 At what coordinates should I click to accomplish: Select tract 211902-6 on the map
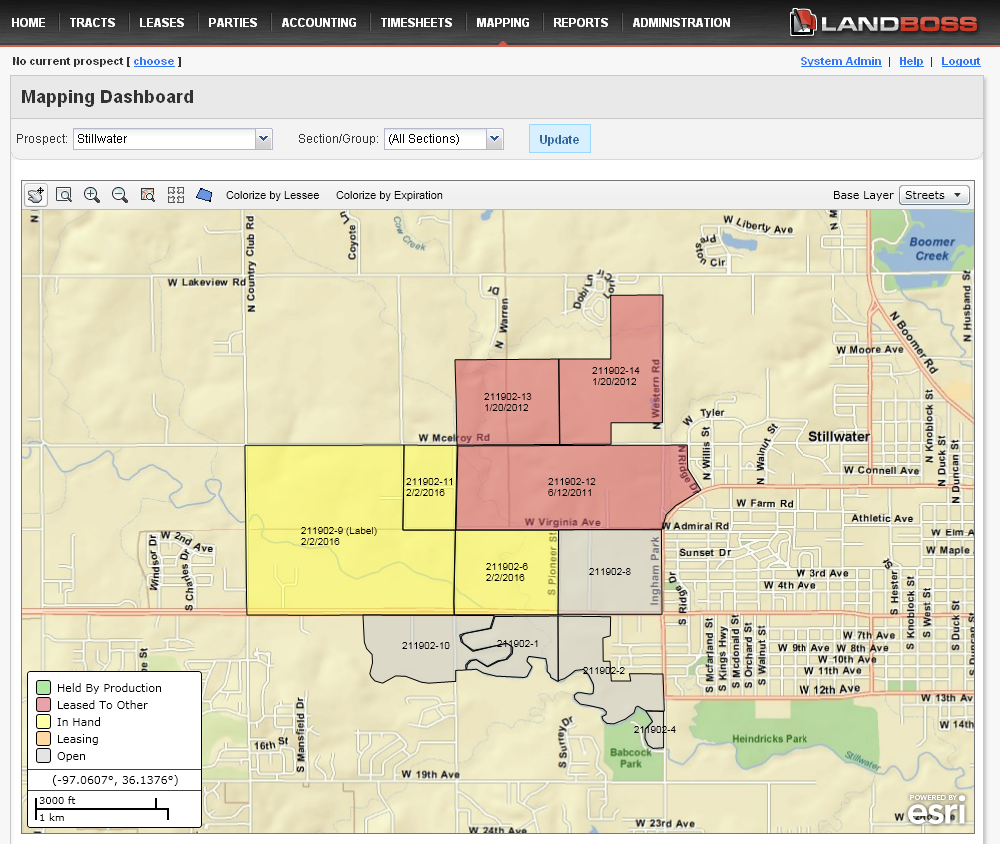(506, 572)
